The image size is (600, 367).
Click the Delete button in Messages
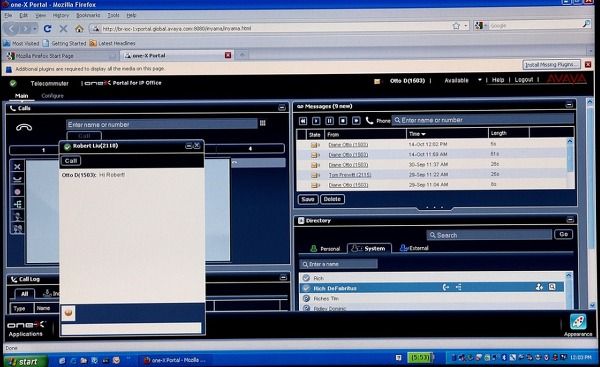332,199
